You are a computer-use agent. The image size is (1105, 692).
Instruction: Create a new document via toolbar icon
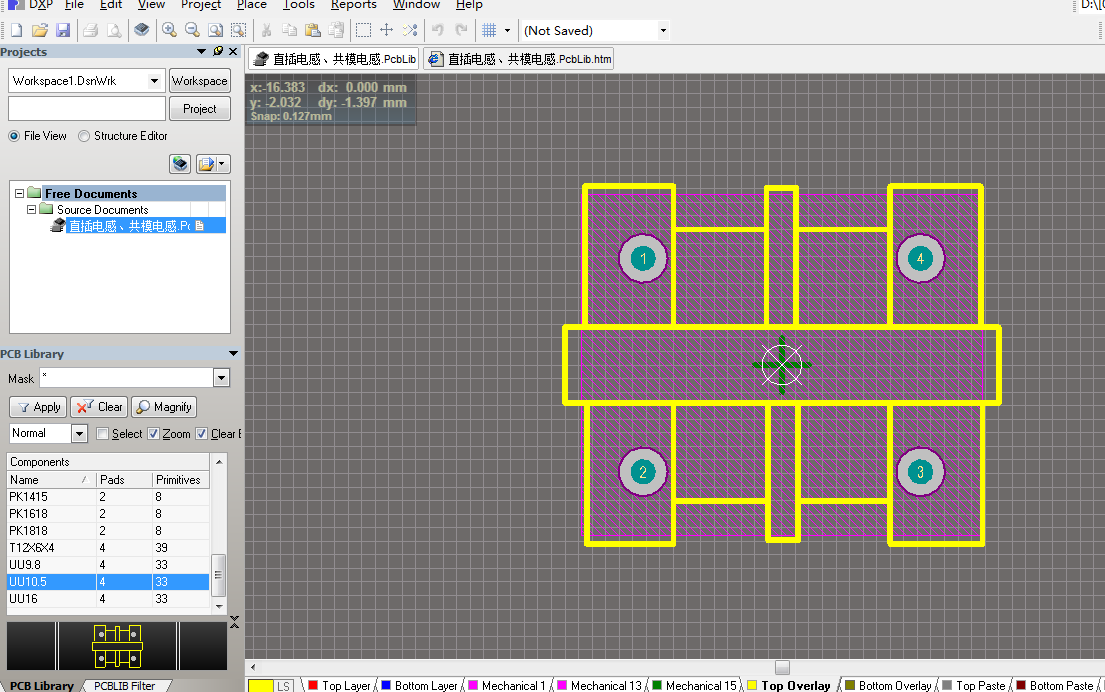pos(16,30)
